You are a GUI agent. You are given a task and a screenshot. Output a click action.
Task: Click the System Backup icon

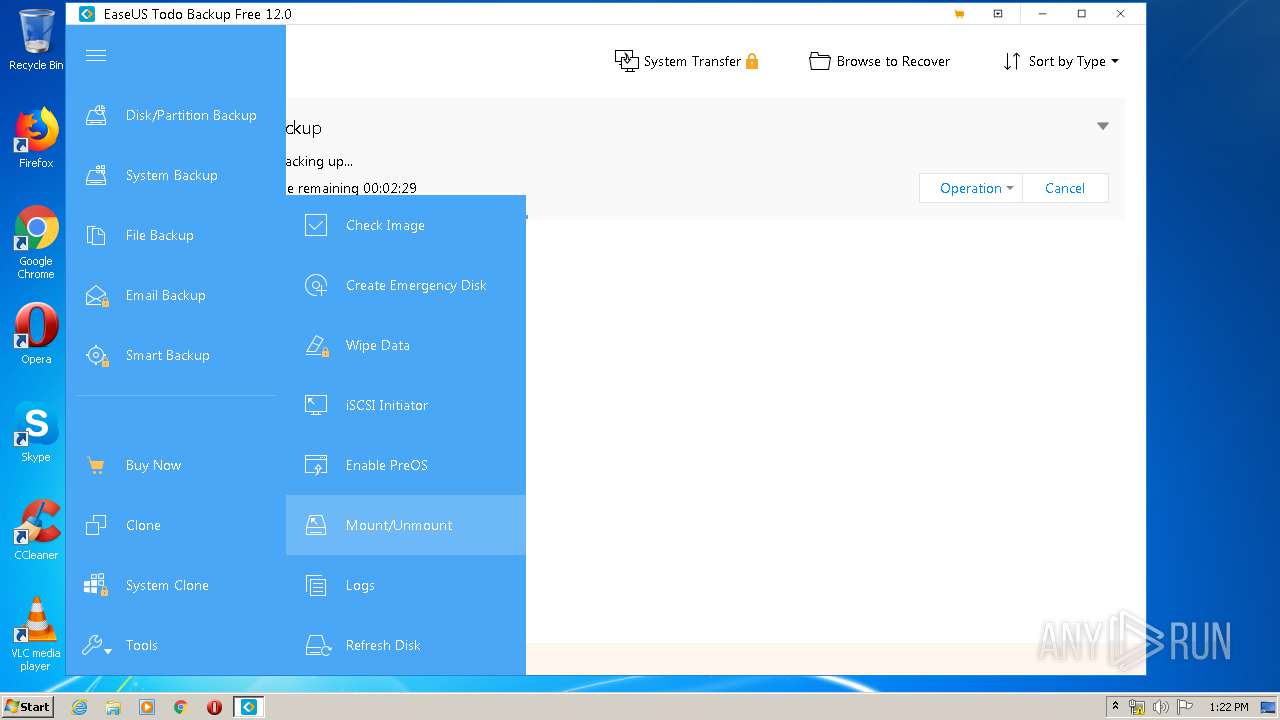96,175
